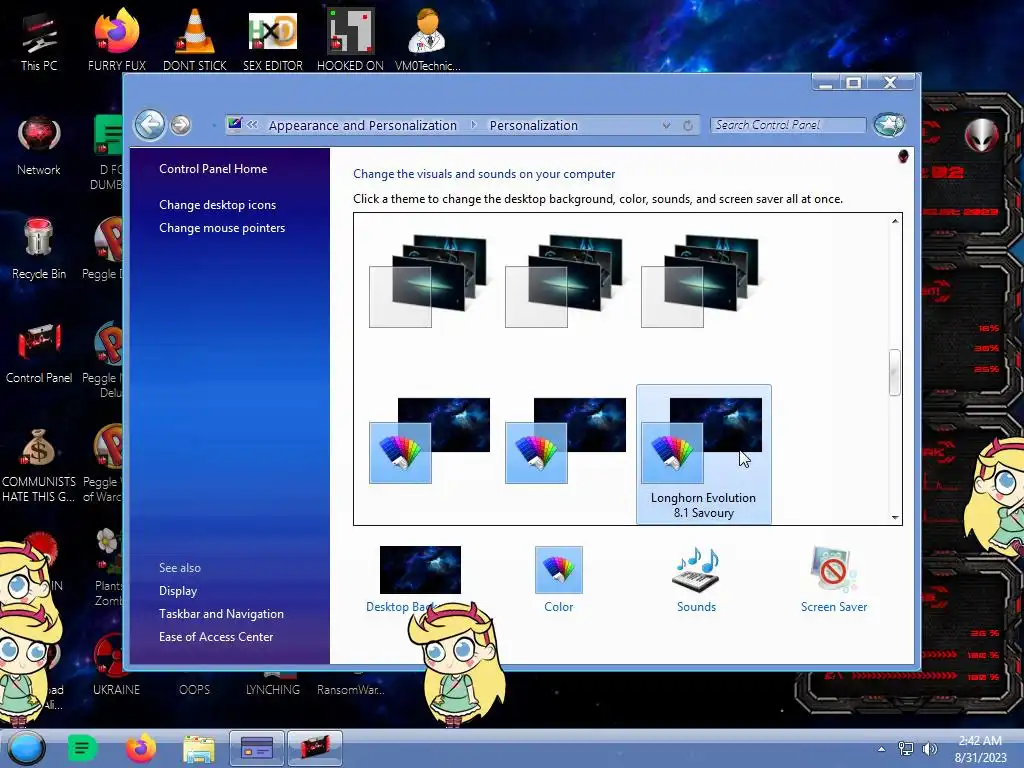
Task: Click the Control Panel icon in address bar
Action: tap(234, 124)
